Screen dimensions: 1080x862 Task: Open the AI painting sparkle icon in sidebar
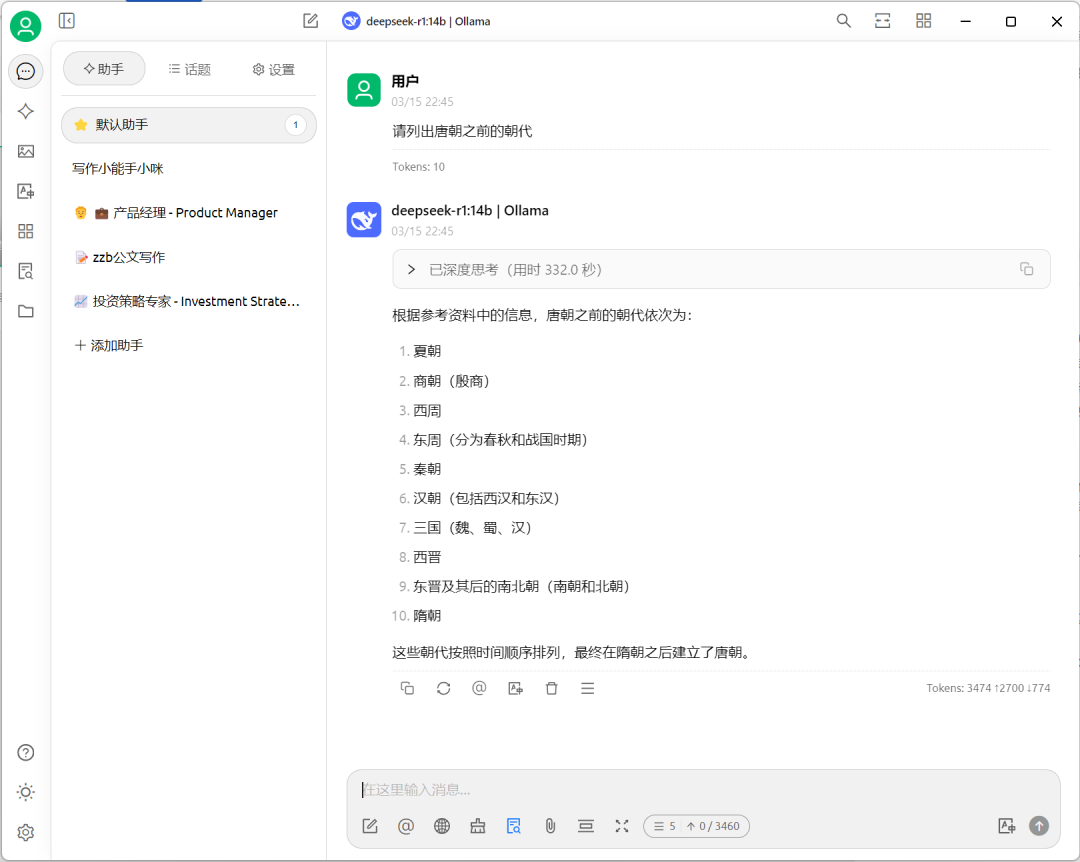pyautogui.click(x=25, y=111)
